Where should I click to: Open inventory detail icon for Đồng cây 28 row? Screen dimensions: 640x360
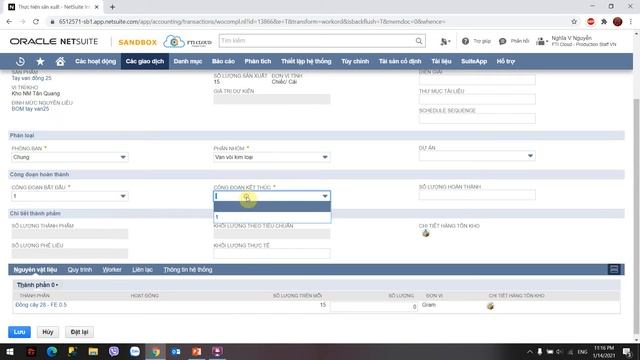click(490, 306)
